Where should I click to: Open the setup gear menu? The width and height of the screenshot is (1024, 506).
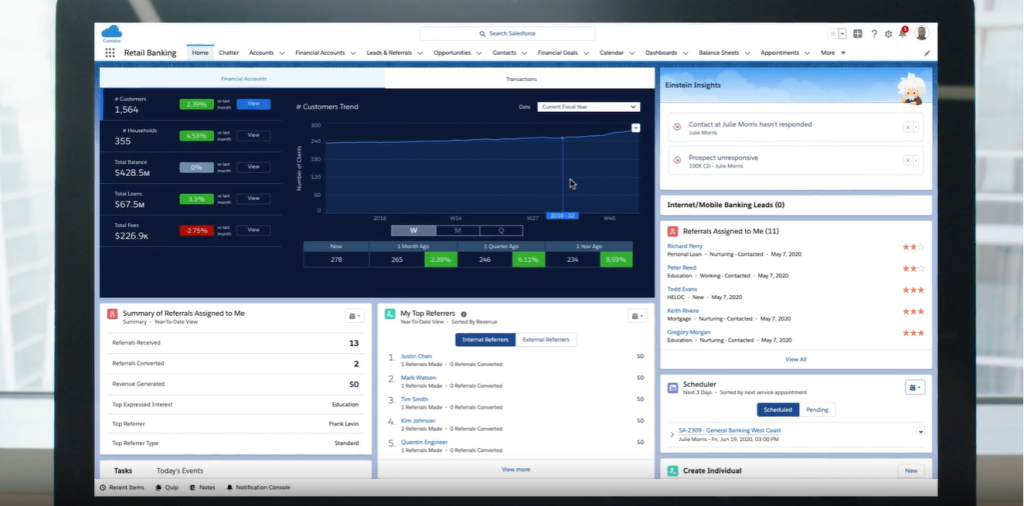click(888, 34)
